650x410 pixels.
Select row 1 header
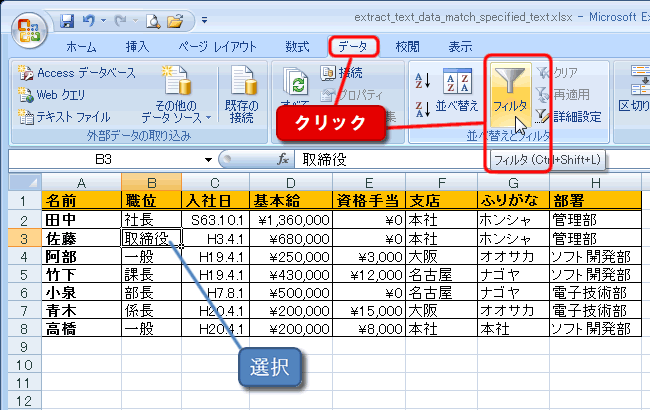[24, 201]
